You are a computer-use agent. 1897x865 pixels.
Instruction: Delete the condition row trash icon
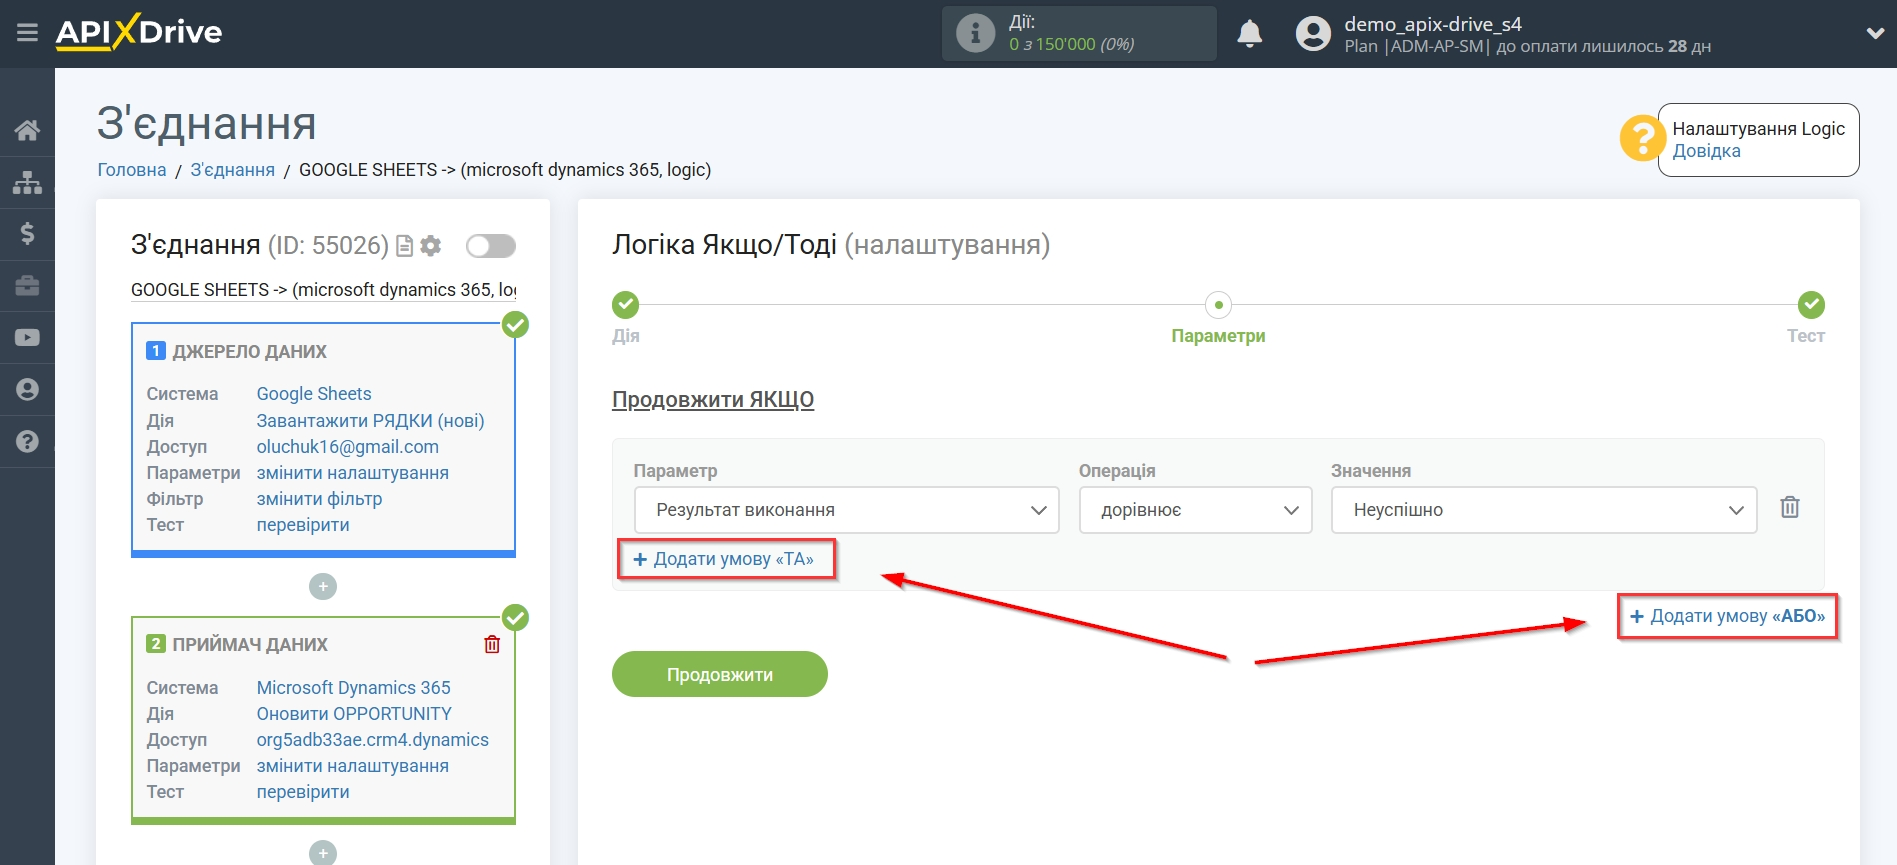coord(1790,508)
